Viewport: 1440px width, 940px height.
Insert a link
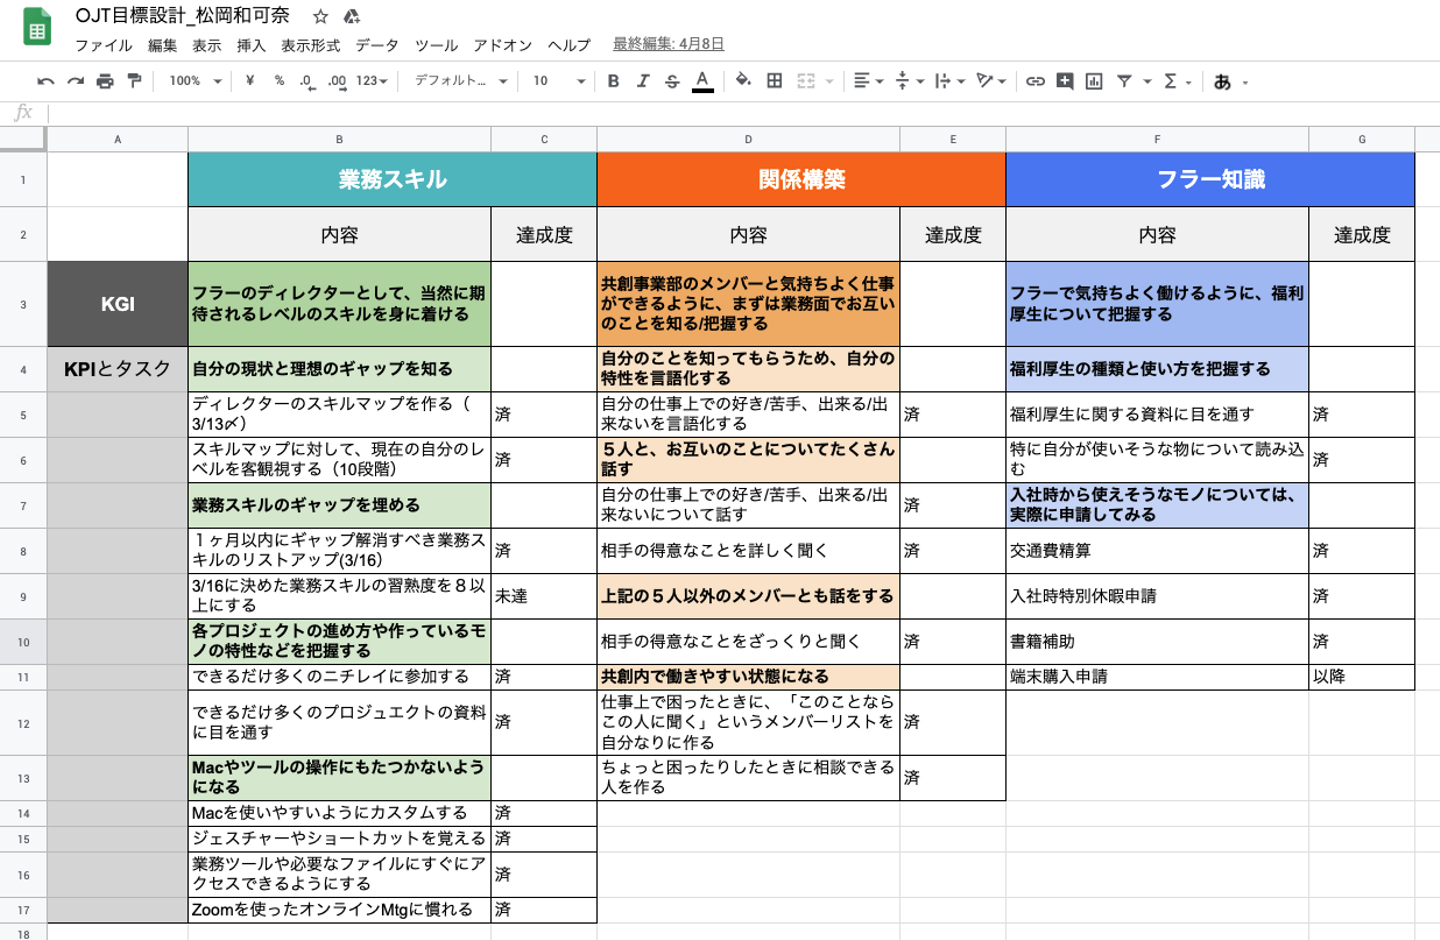pyautogui.click(x=1035, y=81)
